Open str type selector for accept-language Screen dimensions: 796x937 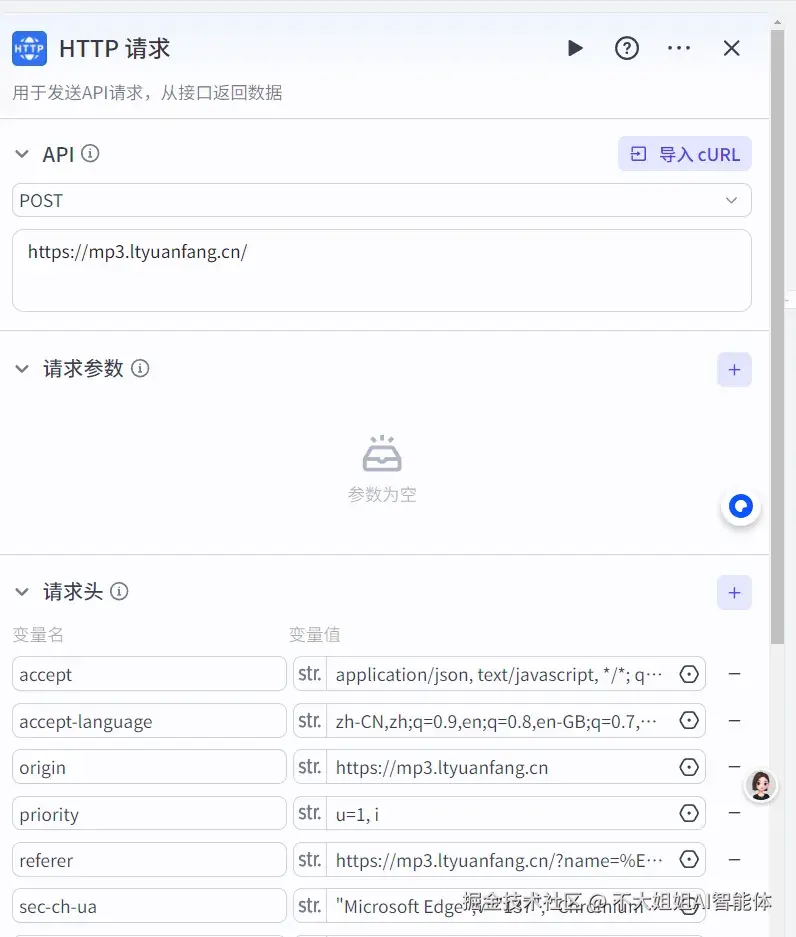pos(310,721)
